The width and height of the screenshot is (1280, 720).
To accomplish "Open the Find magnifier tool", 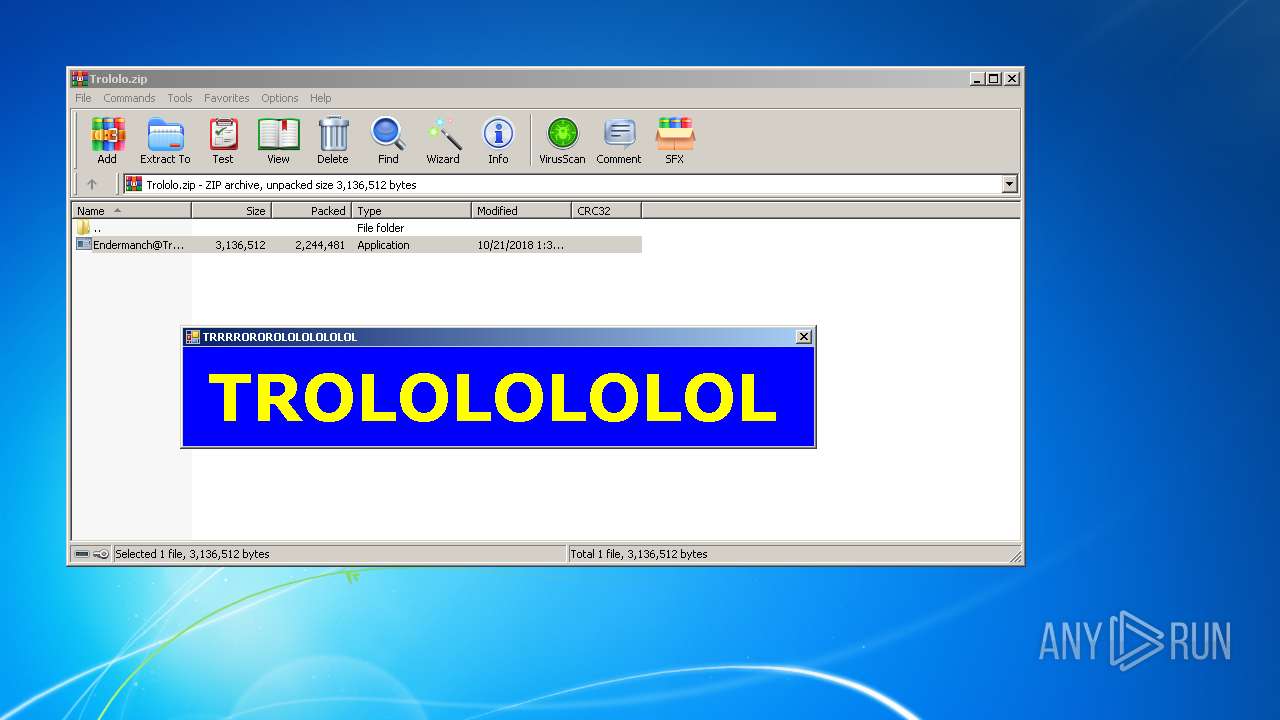I will pyautogui.click(x=388, y=140).
